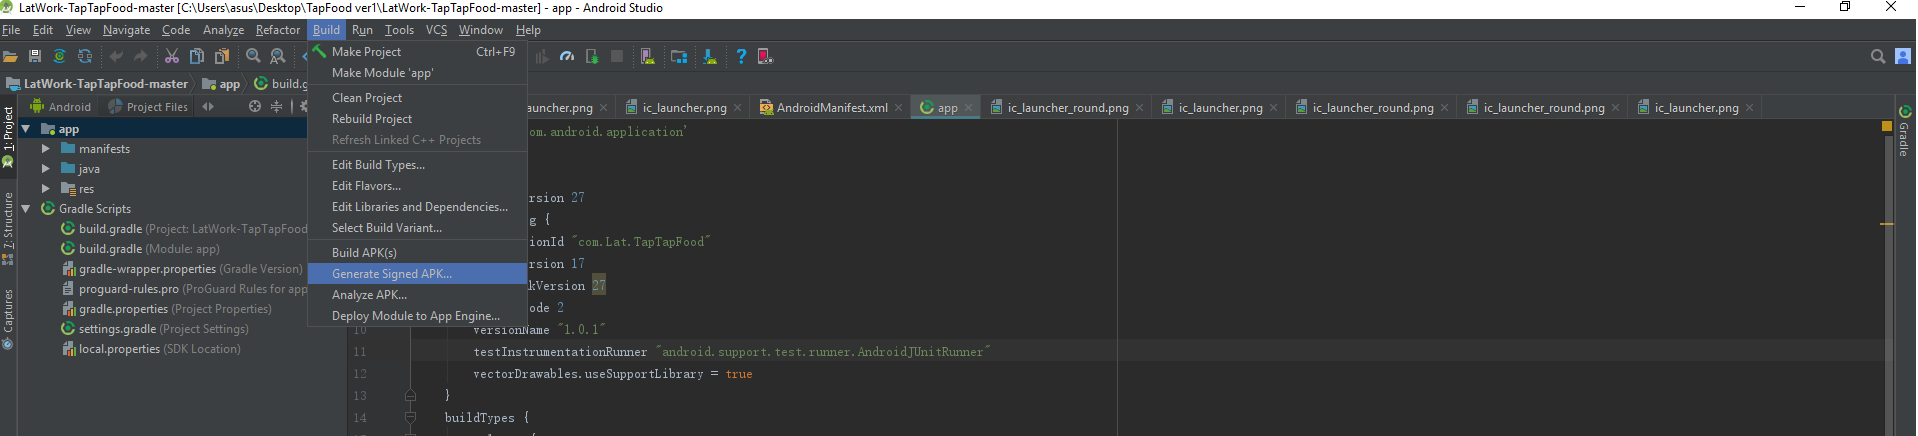Choose Clean Project in Build menu

(417, 98)
